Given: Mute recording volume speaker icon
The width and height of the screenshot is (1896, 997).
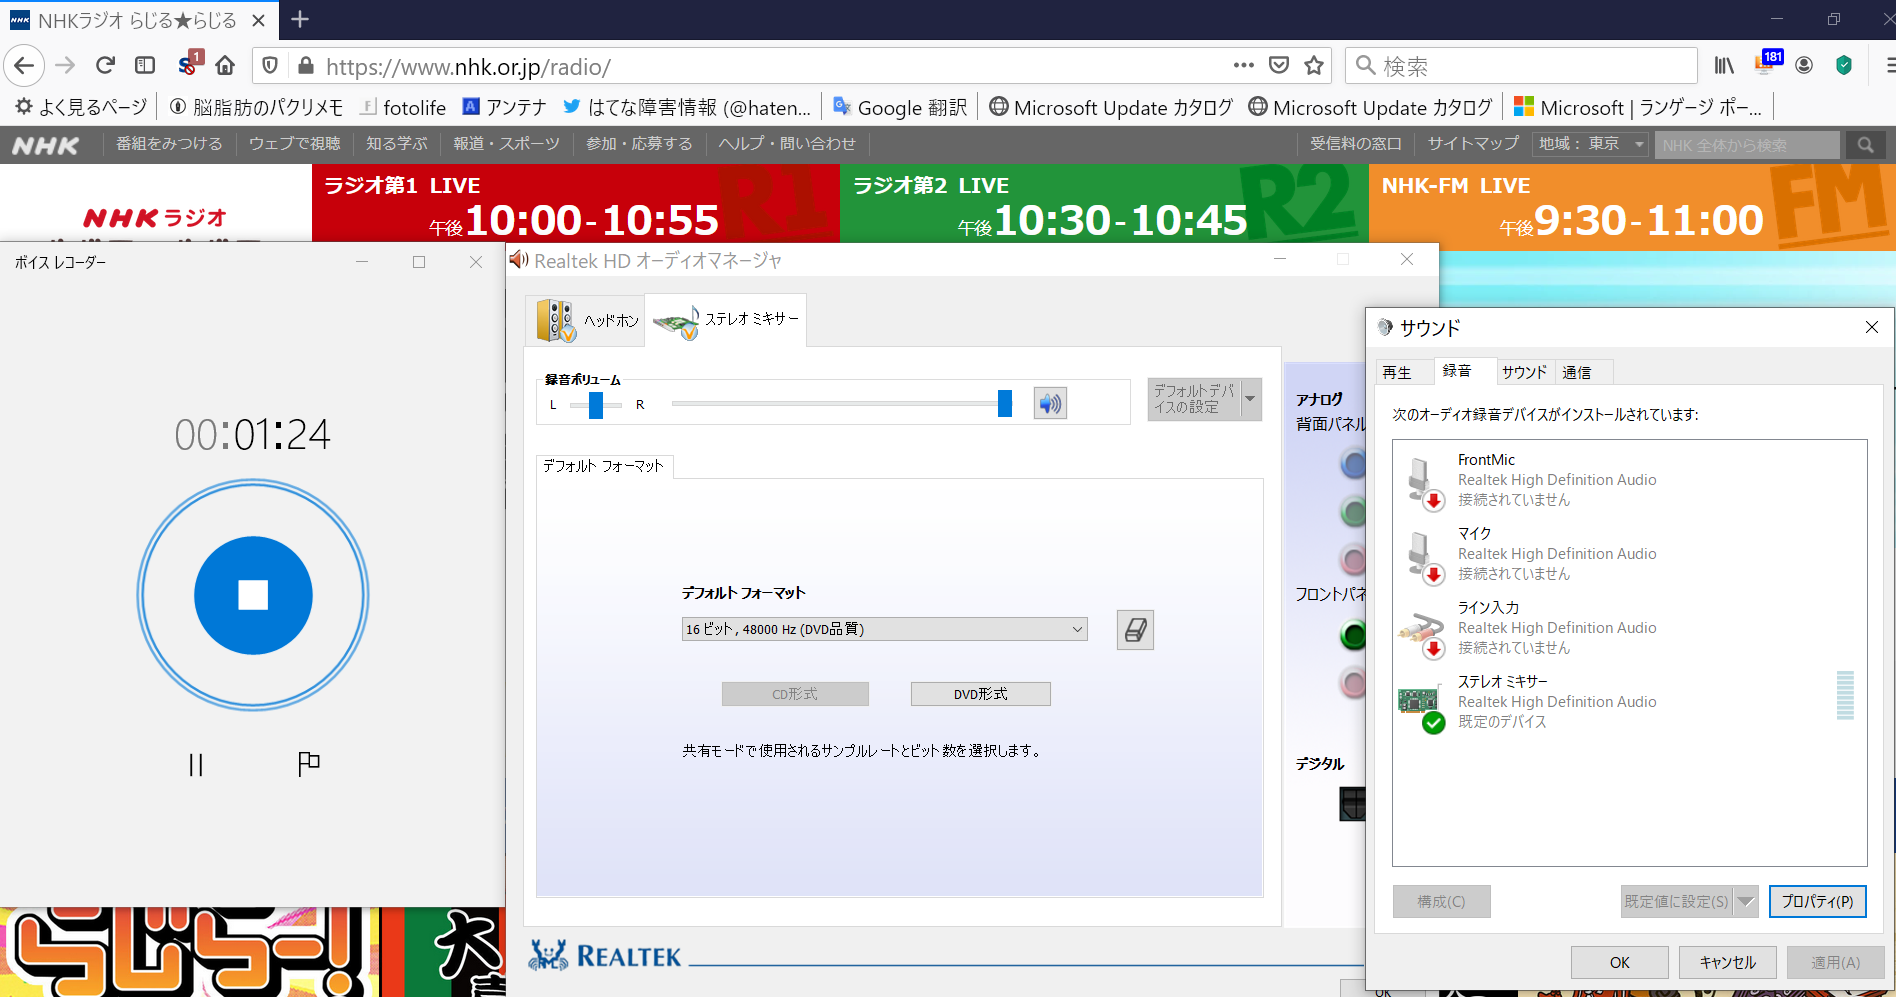Looking at the screenshot, I should 1050,403.
